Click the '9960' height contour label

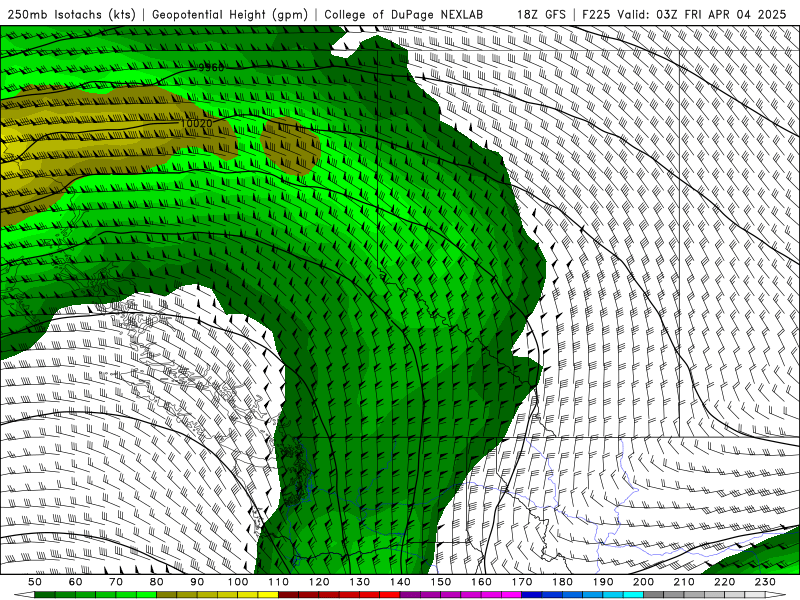tap(211, 67)
